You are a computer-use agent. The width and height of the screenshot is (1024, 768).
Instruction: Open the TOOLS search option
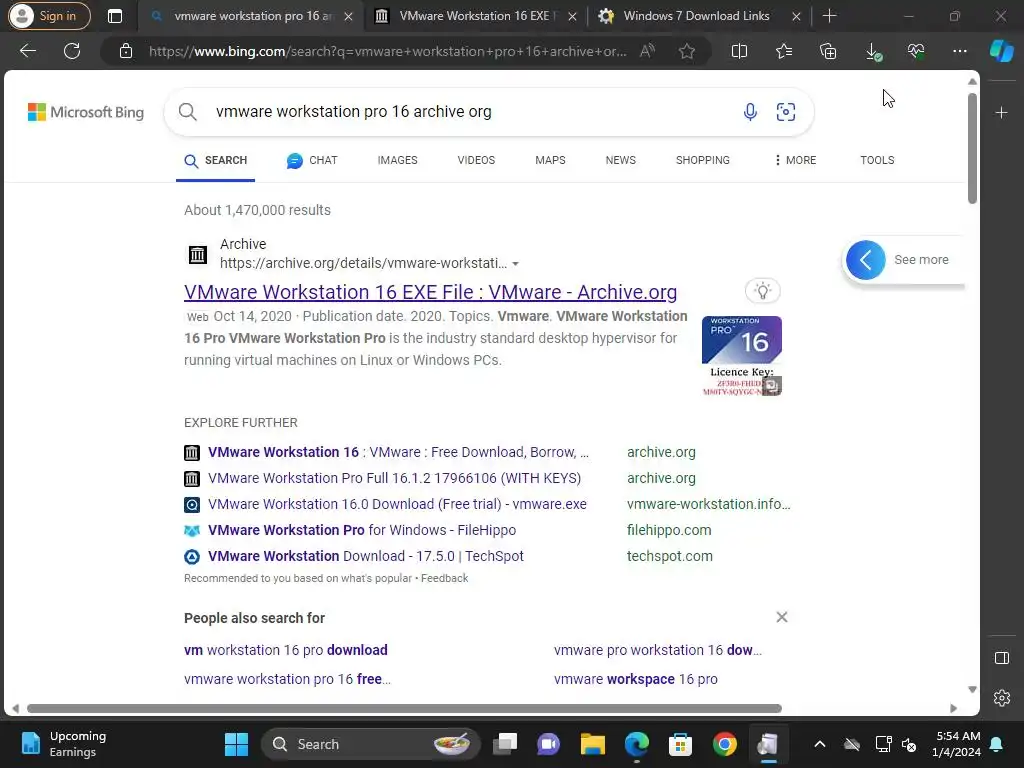click(877, 160)
